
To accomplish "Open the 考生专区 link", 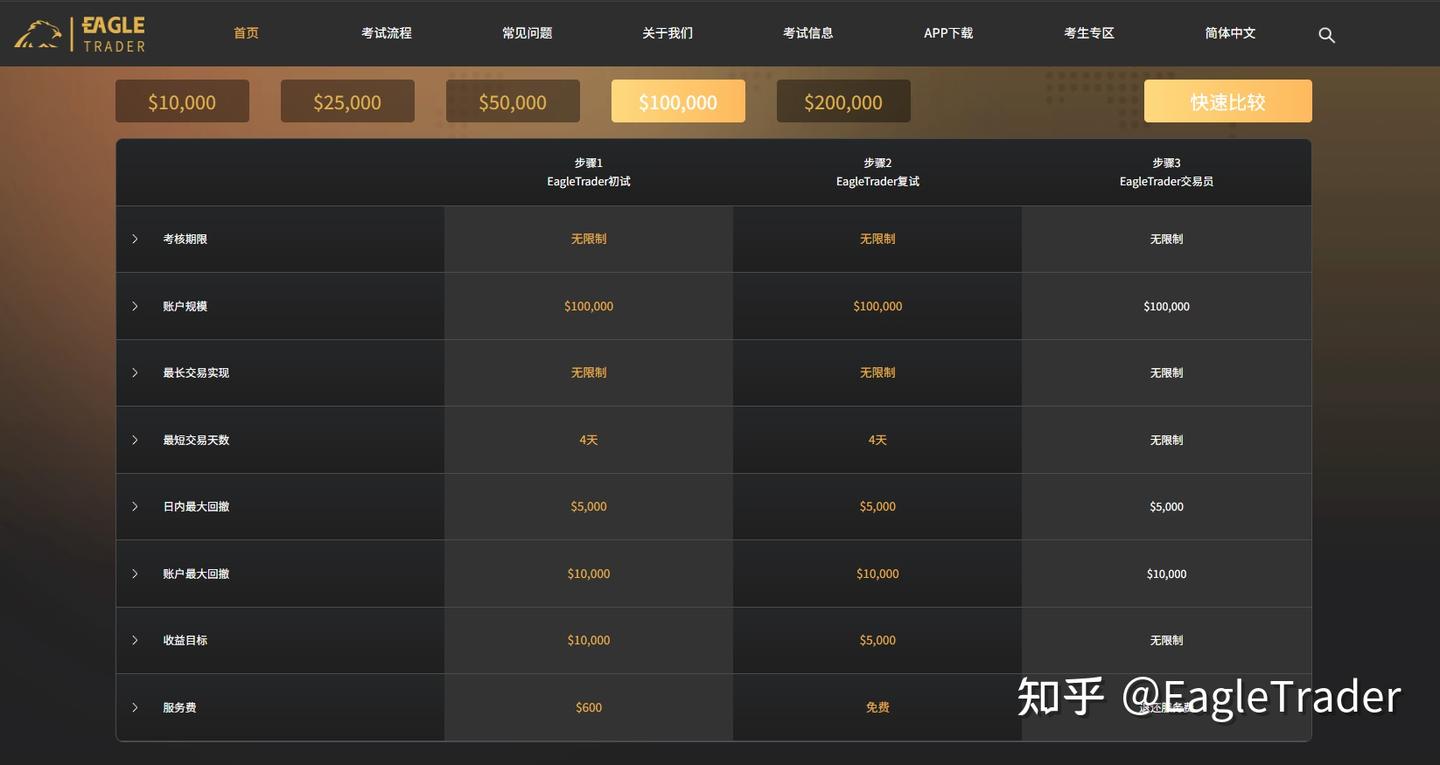I will tap(1089, 33).
